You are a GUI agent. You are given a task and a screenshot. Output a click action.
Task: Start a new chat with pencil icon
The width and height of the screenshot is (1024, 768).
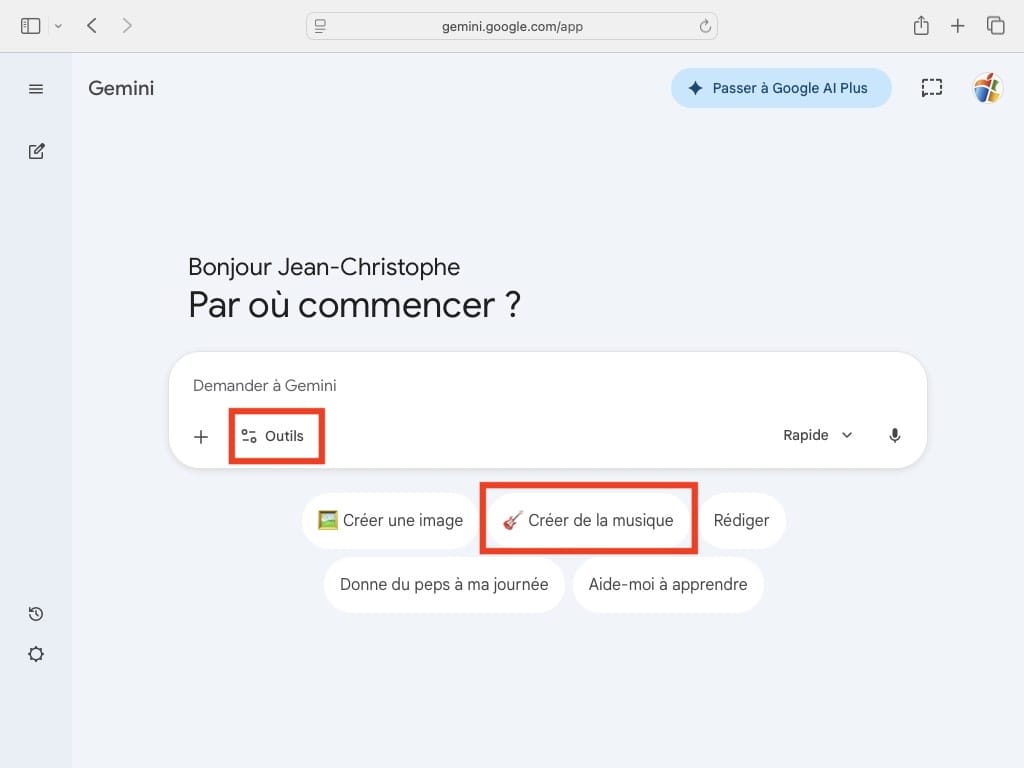pyautogui.click(x=36, y=152)
